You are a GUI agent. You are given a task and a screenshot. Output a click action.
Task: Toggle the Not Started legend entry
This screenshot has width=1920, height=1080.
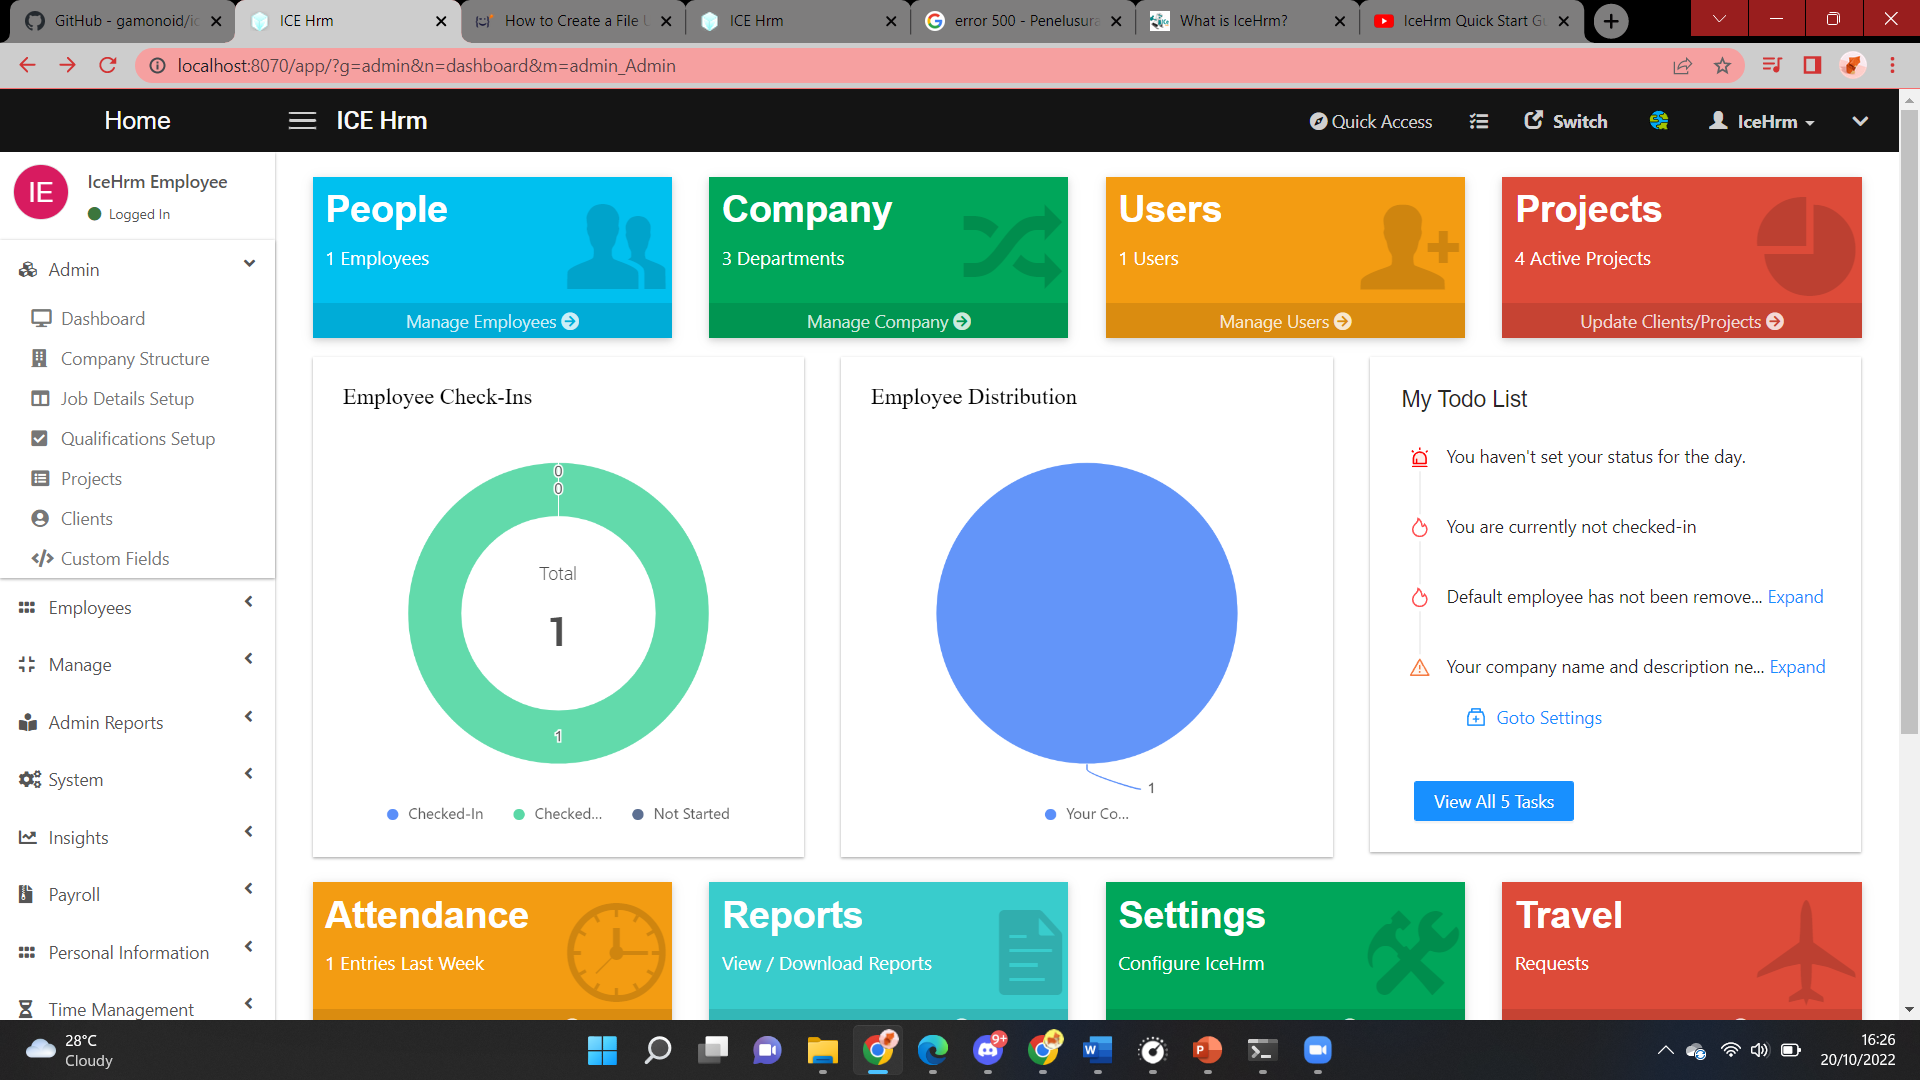[x=680, y=814]
